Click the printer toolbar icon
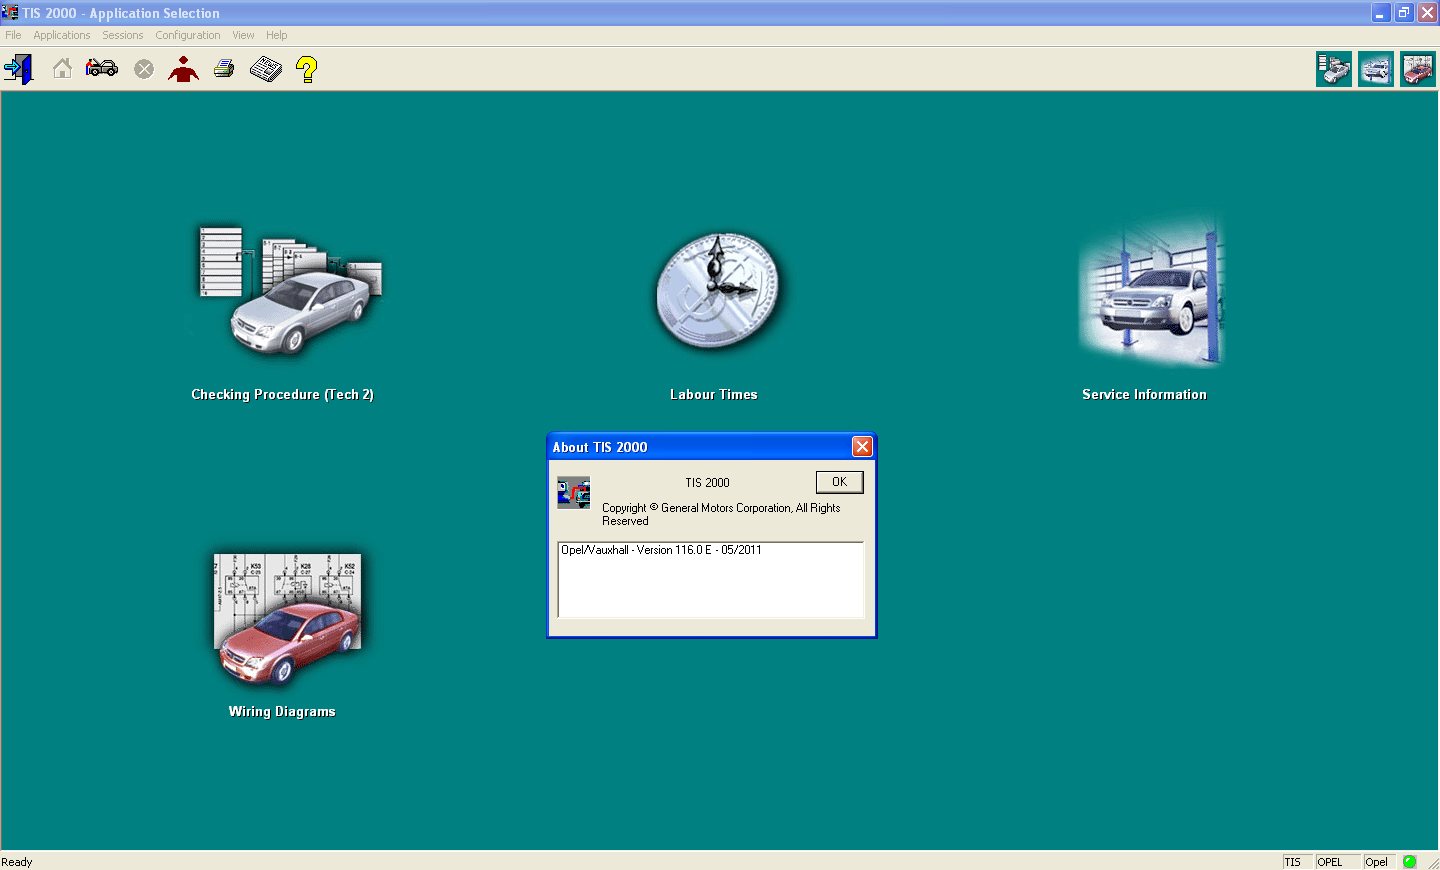The image size is (1440, 870). [224, 69]
